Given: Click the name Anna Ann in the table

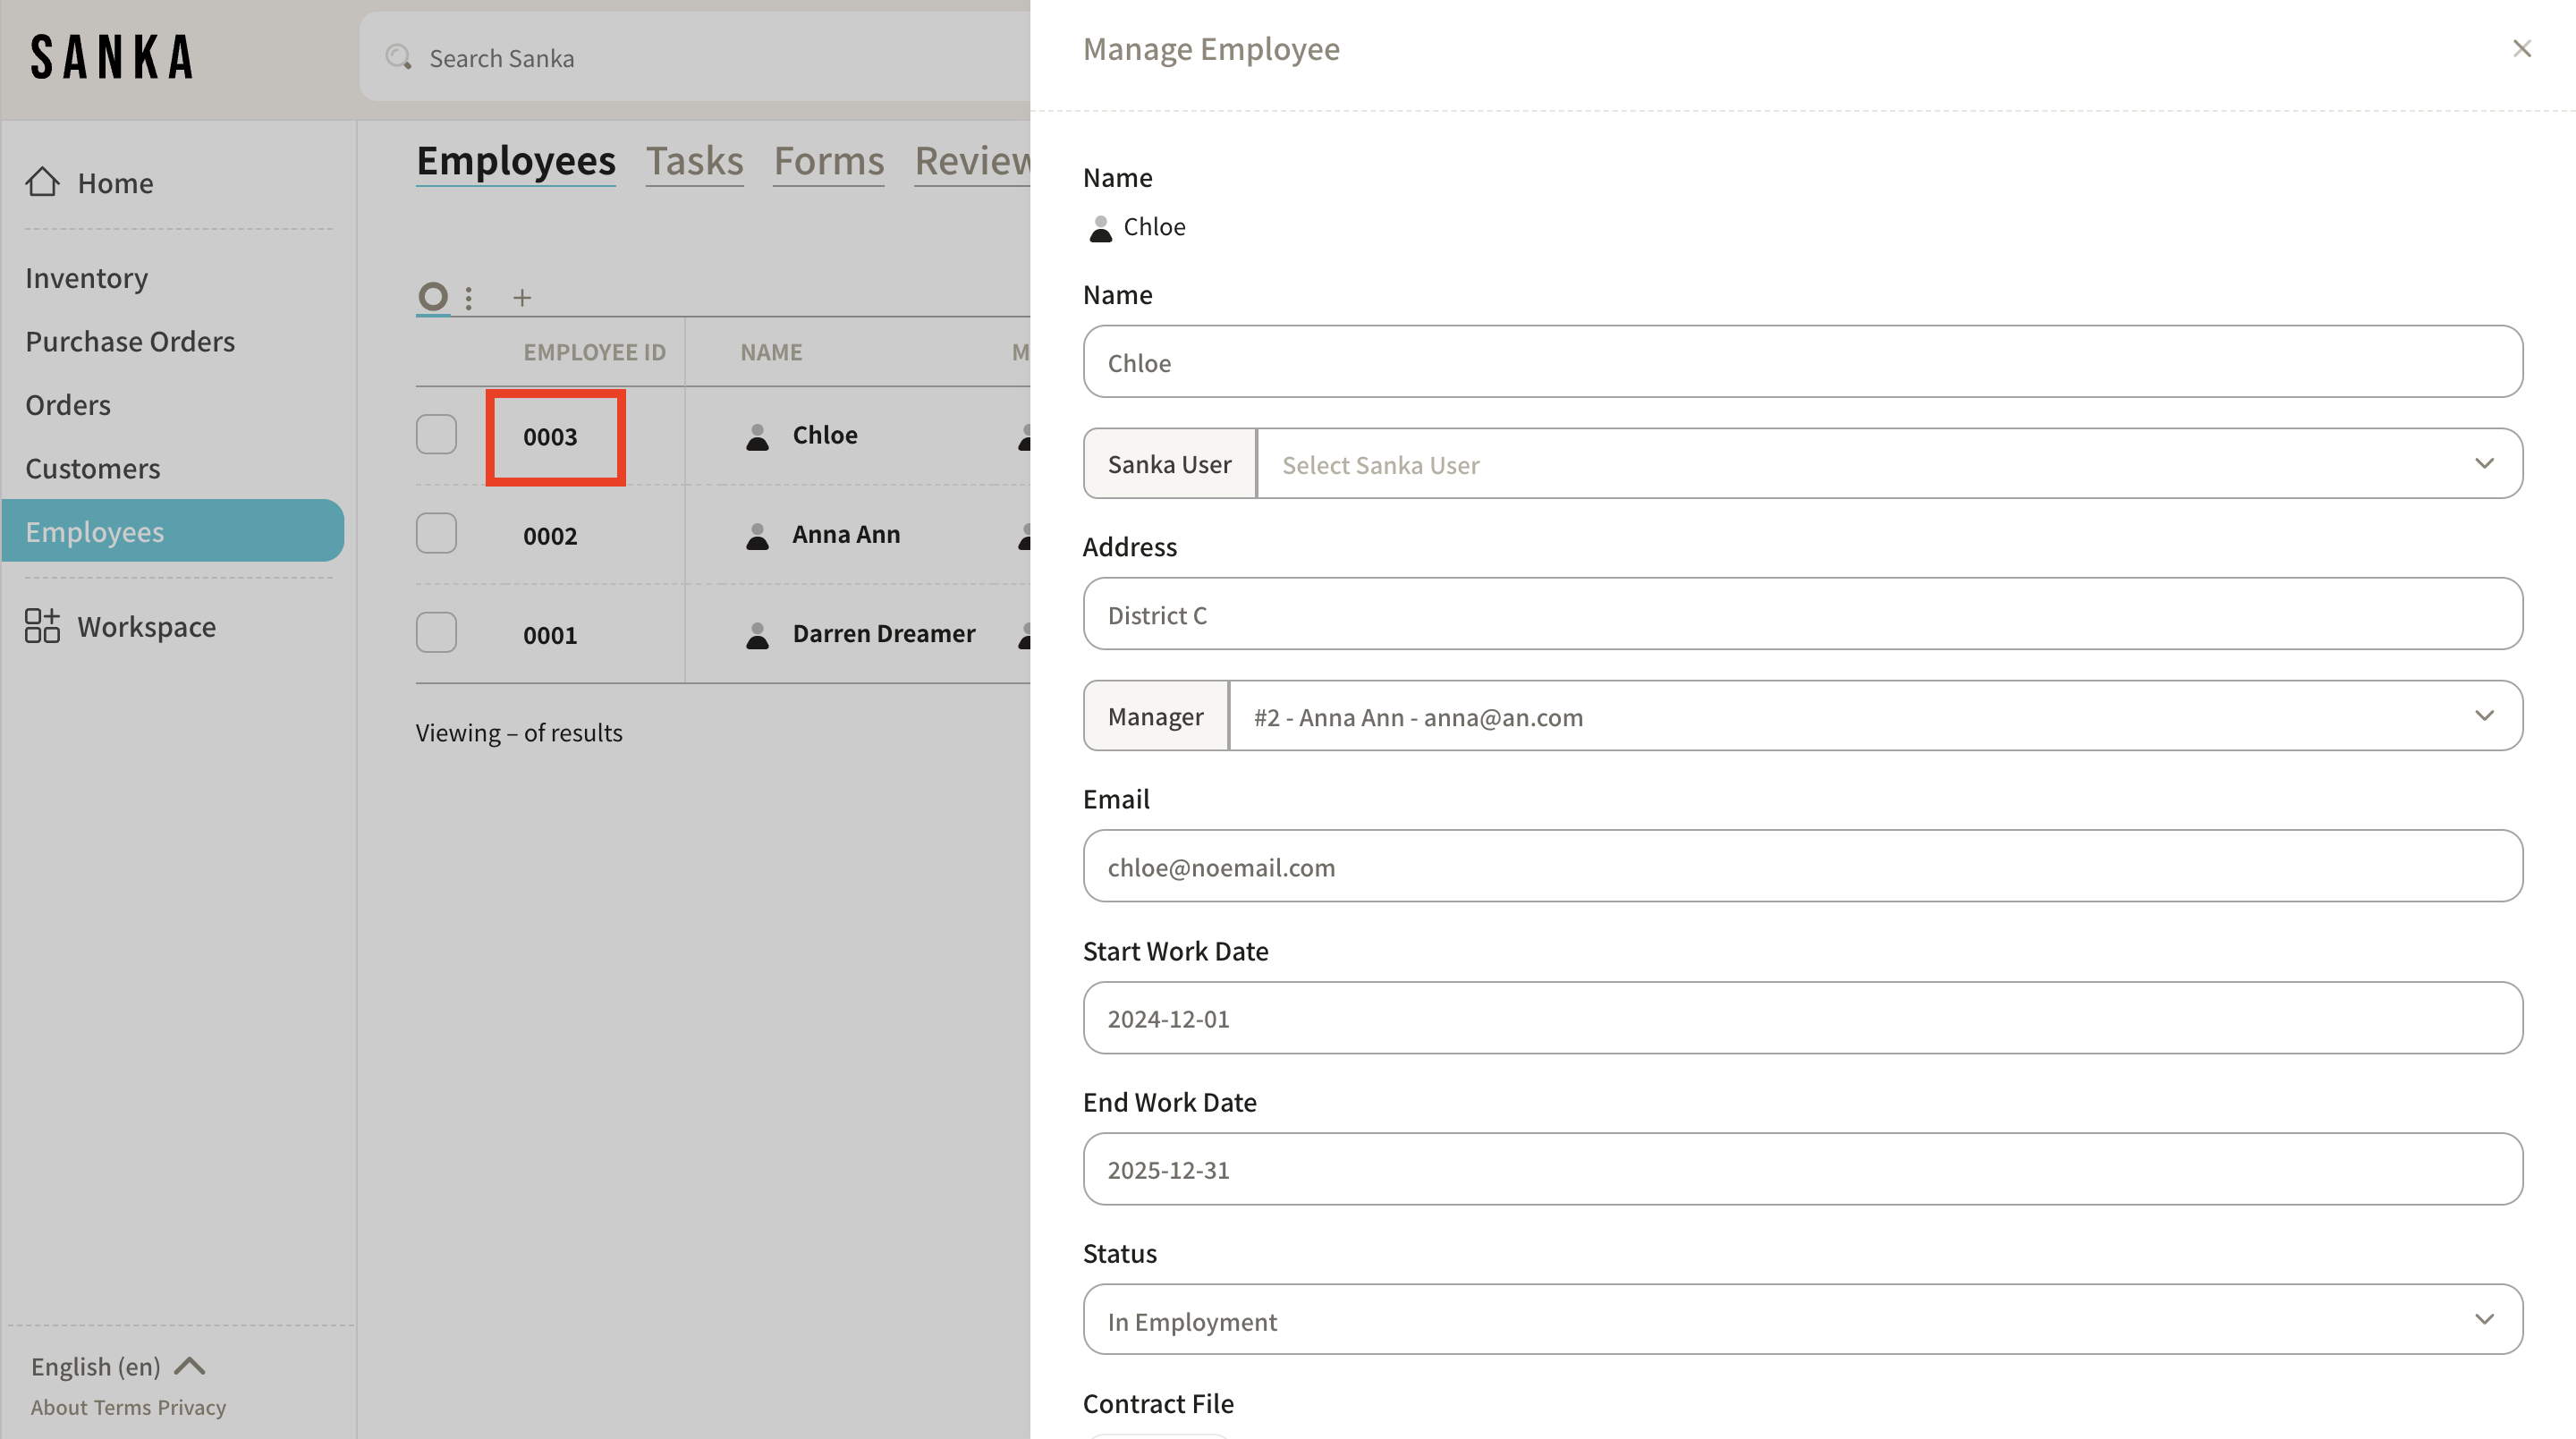Looking at the screenshot, I should (x=846, y=534).
